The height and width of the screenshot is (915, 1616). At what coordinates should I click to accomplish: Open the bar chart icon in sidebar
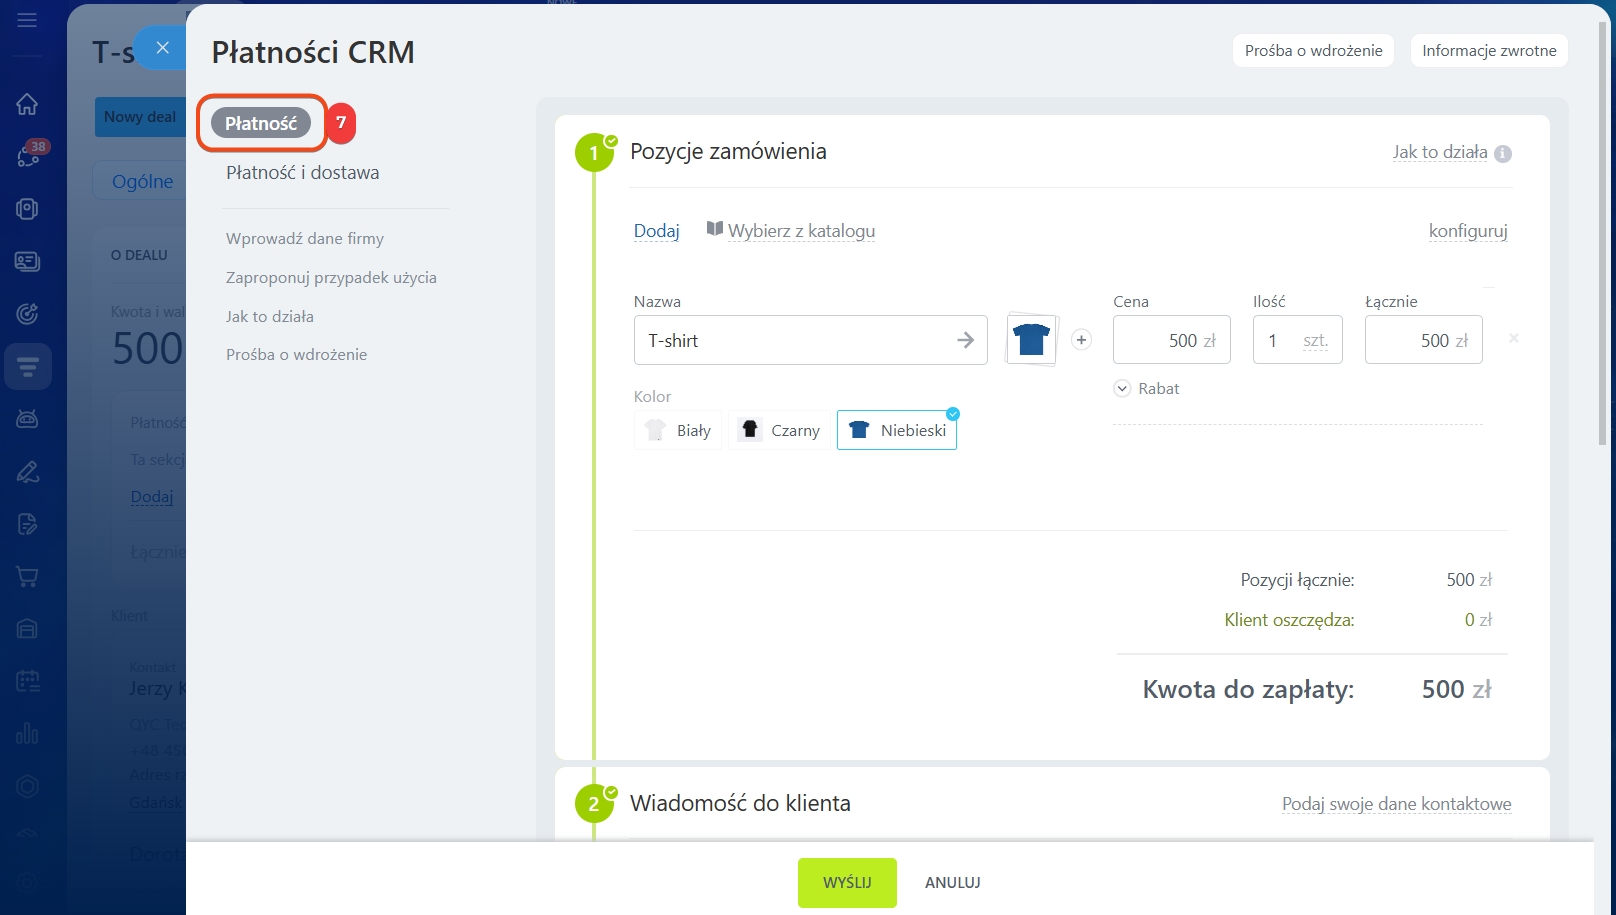[x=27, y=733]
